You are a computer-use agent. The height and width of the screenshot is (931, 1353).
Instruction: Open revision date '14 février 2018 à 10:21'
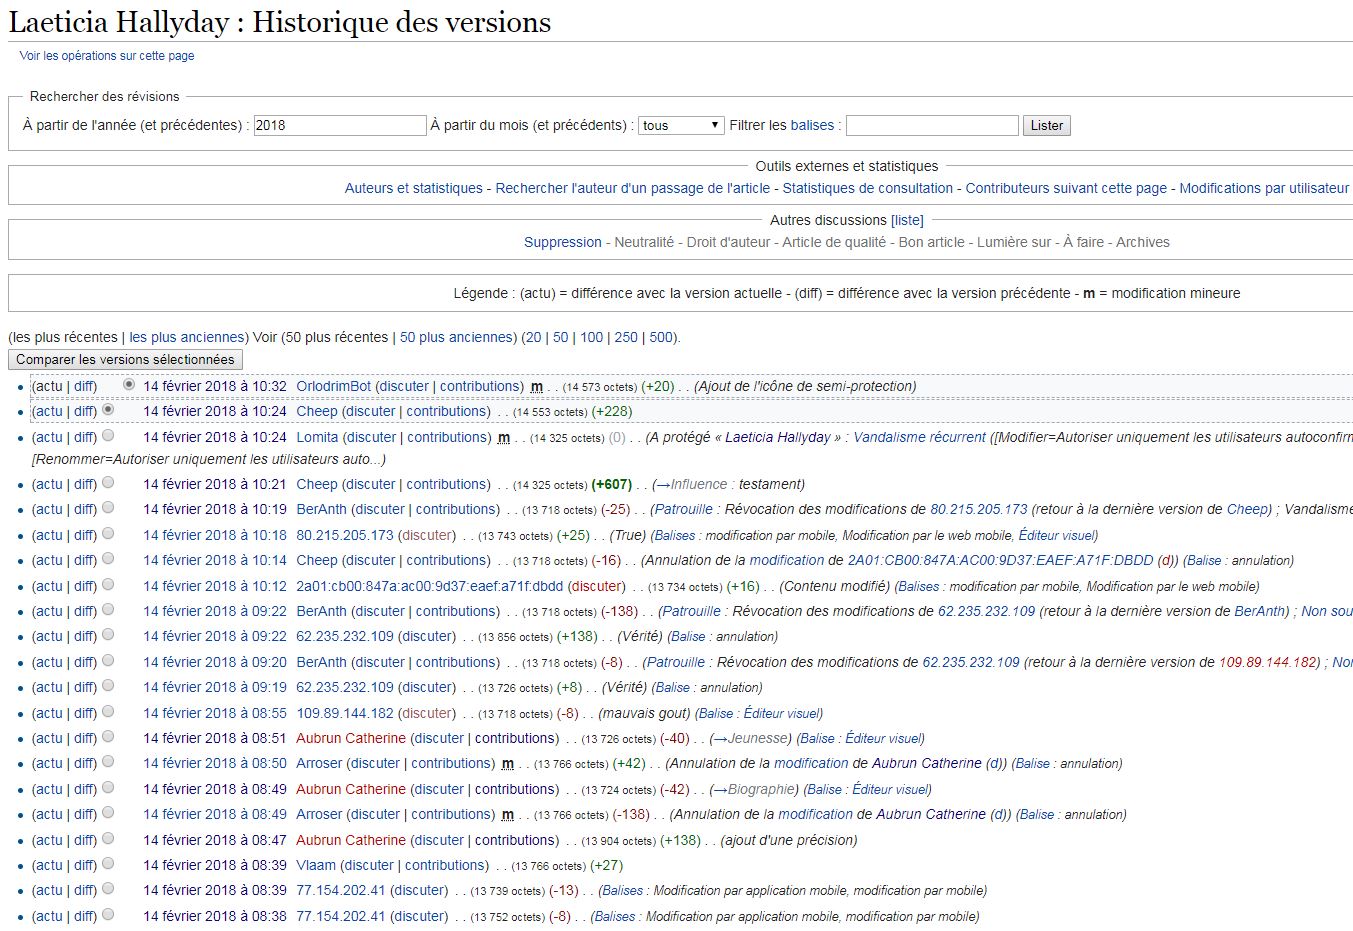click(215, 484)
